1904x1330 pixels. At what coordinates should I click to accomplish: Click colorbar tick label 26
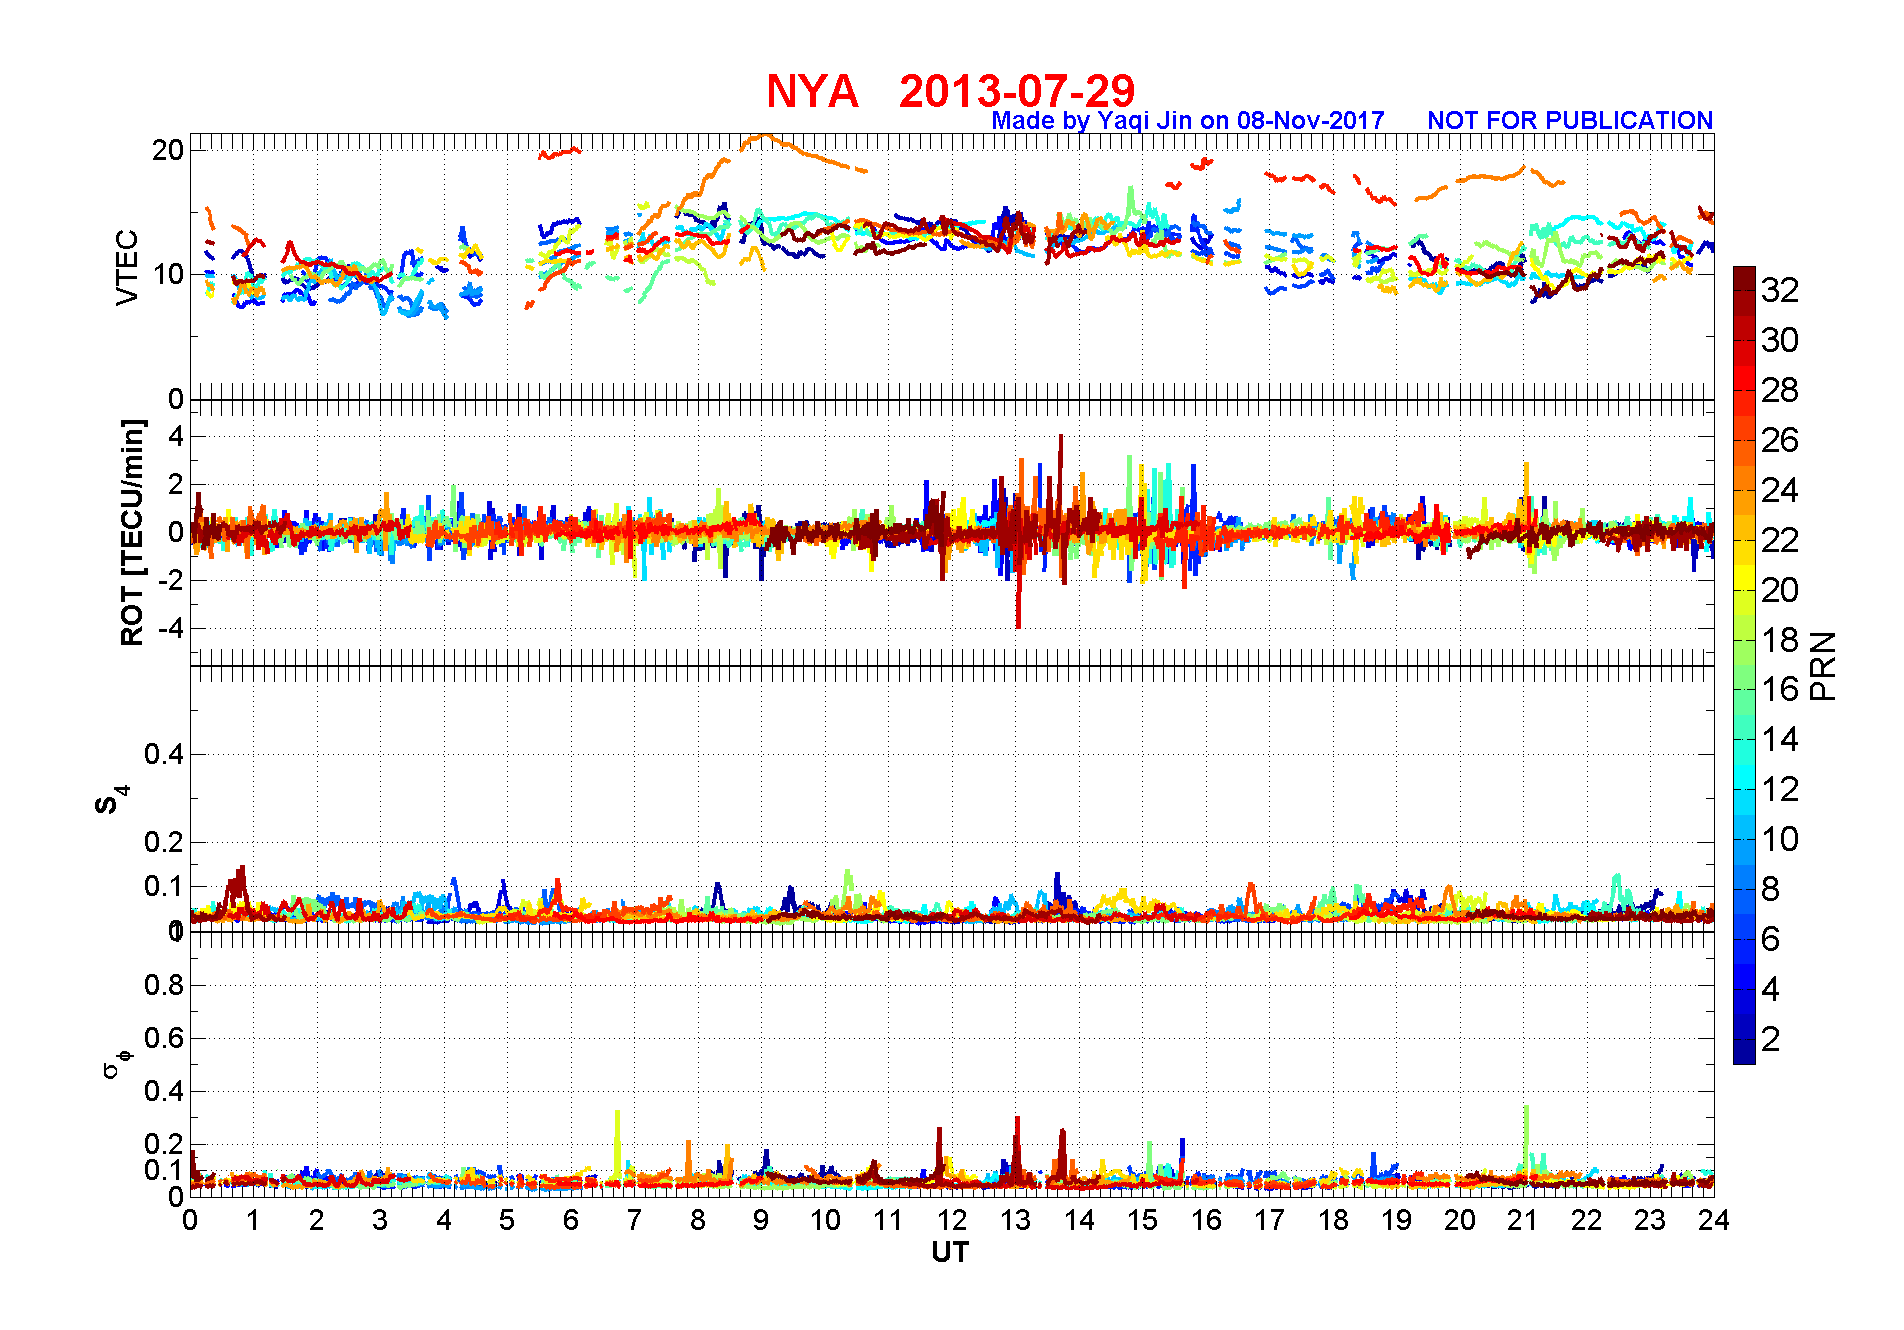[1780, 440]
